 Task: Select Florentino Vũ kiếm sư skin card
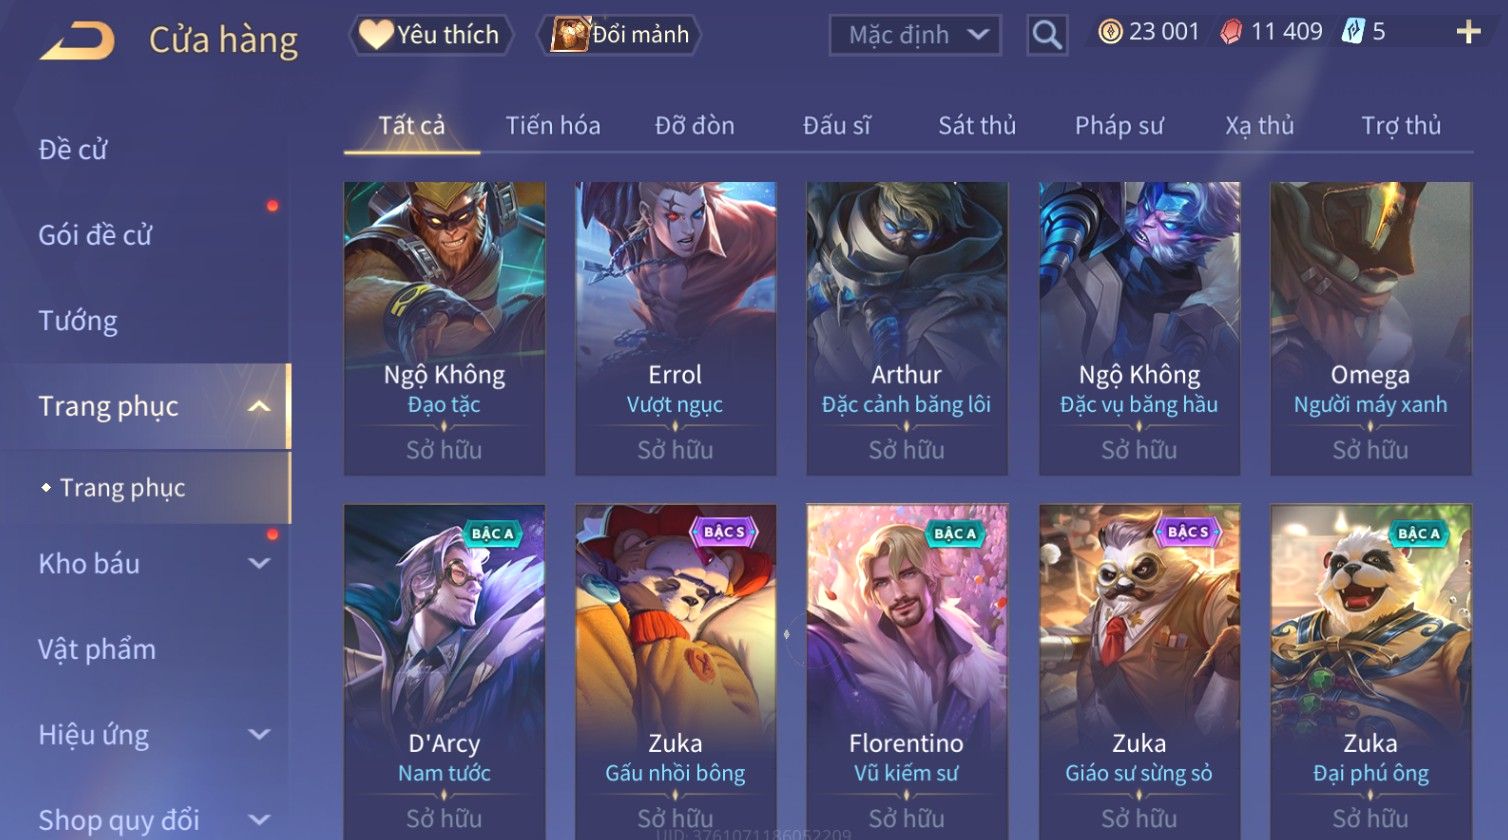[x=907, y=672]
